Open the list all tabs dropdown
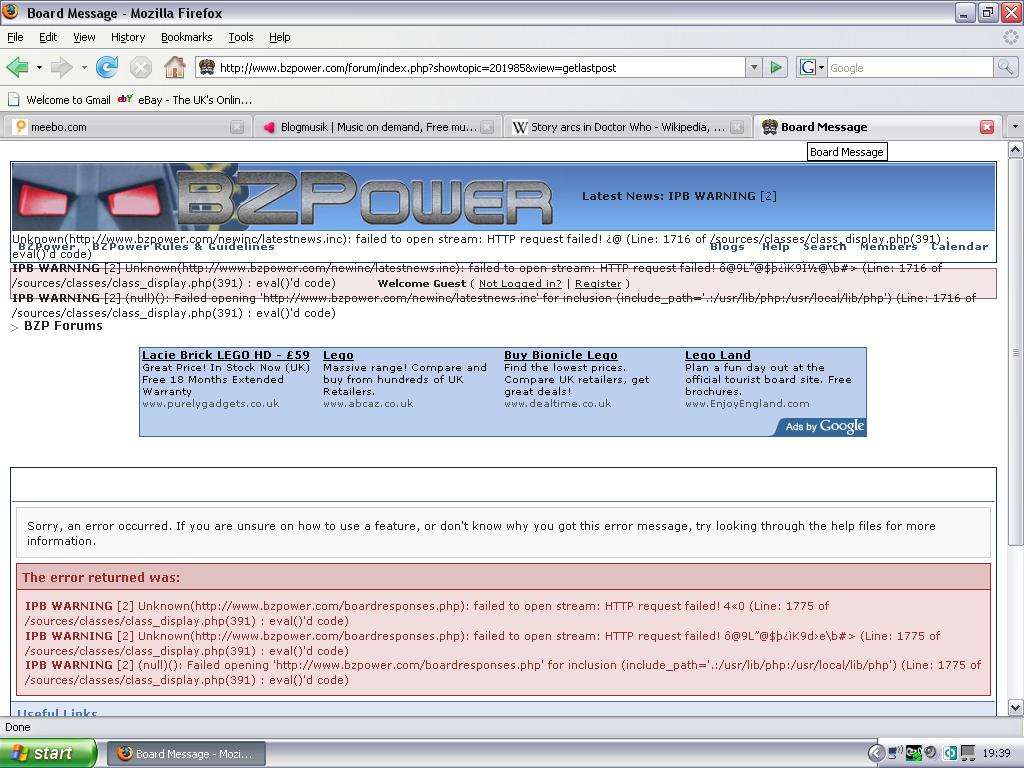 point(1015,127)
